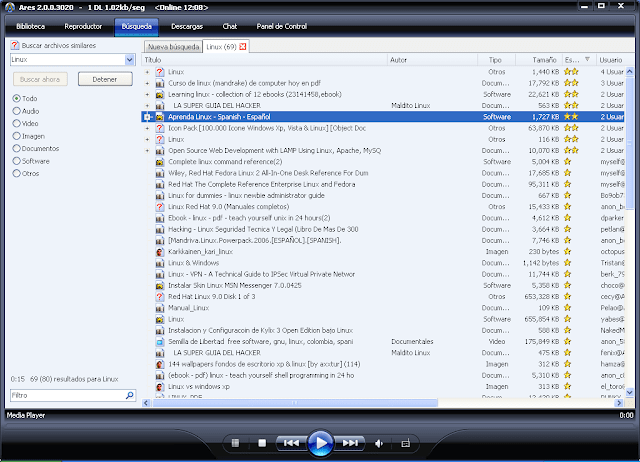Switch to the Reproductor tab
This screenshot has height=462, width=640.
(x=83, y=27)
